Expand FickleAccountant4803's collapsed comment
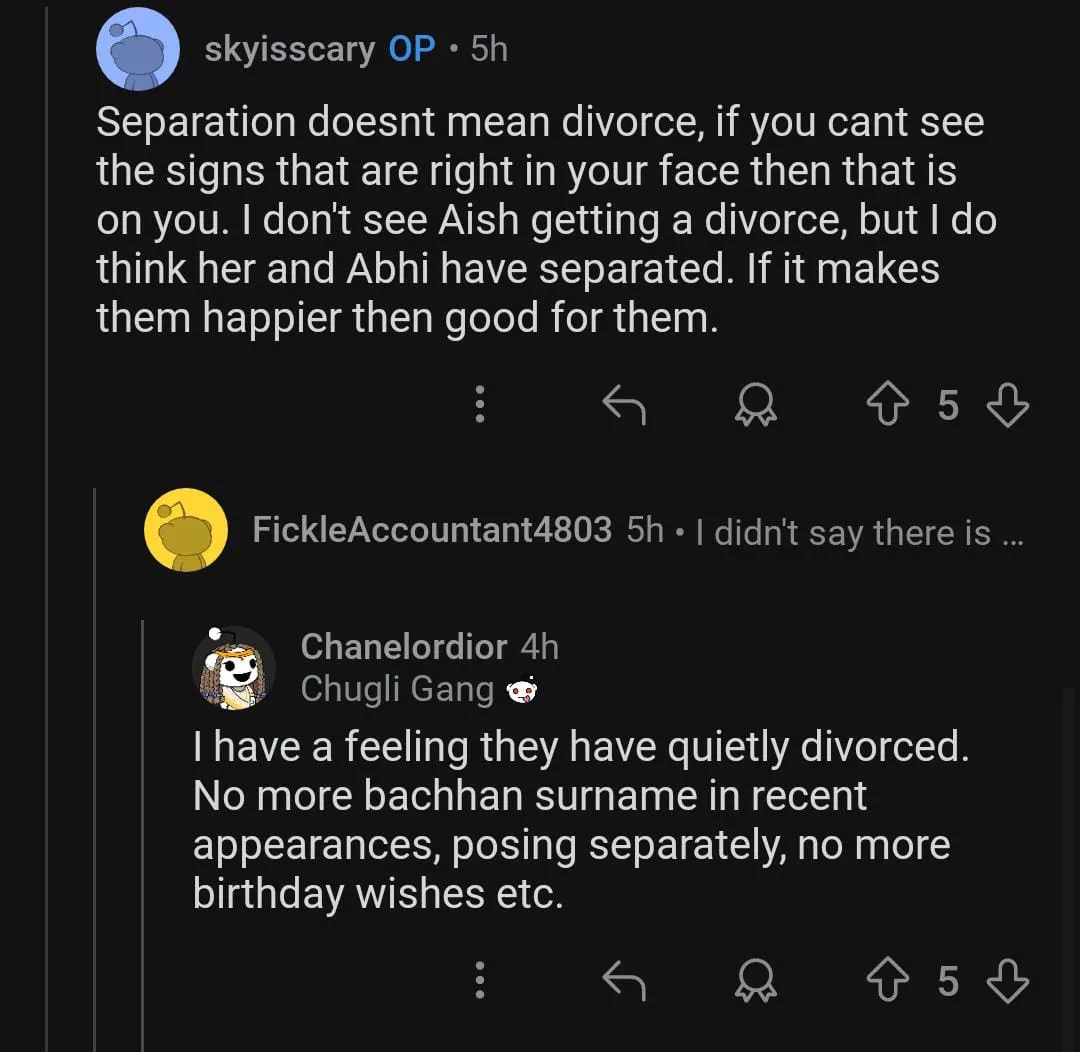The height and width of the screenshot is (1052, 1080). point(852,532)
